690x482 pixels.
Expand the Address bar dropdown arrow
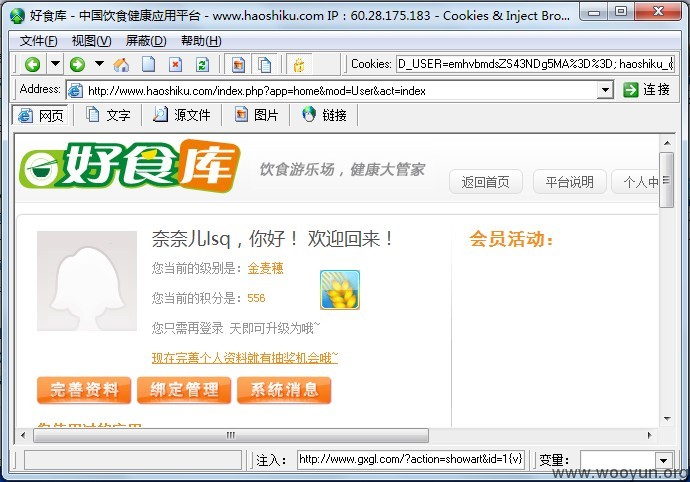[x=606, y=90]
